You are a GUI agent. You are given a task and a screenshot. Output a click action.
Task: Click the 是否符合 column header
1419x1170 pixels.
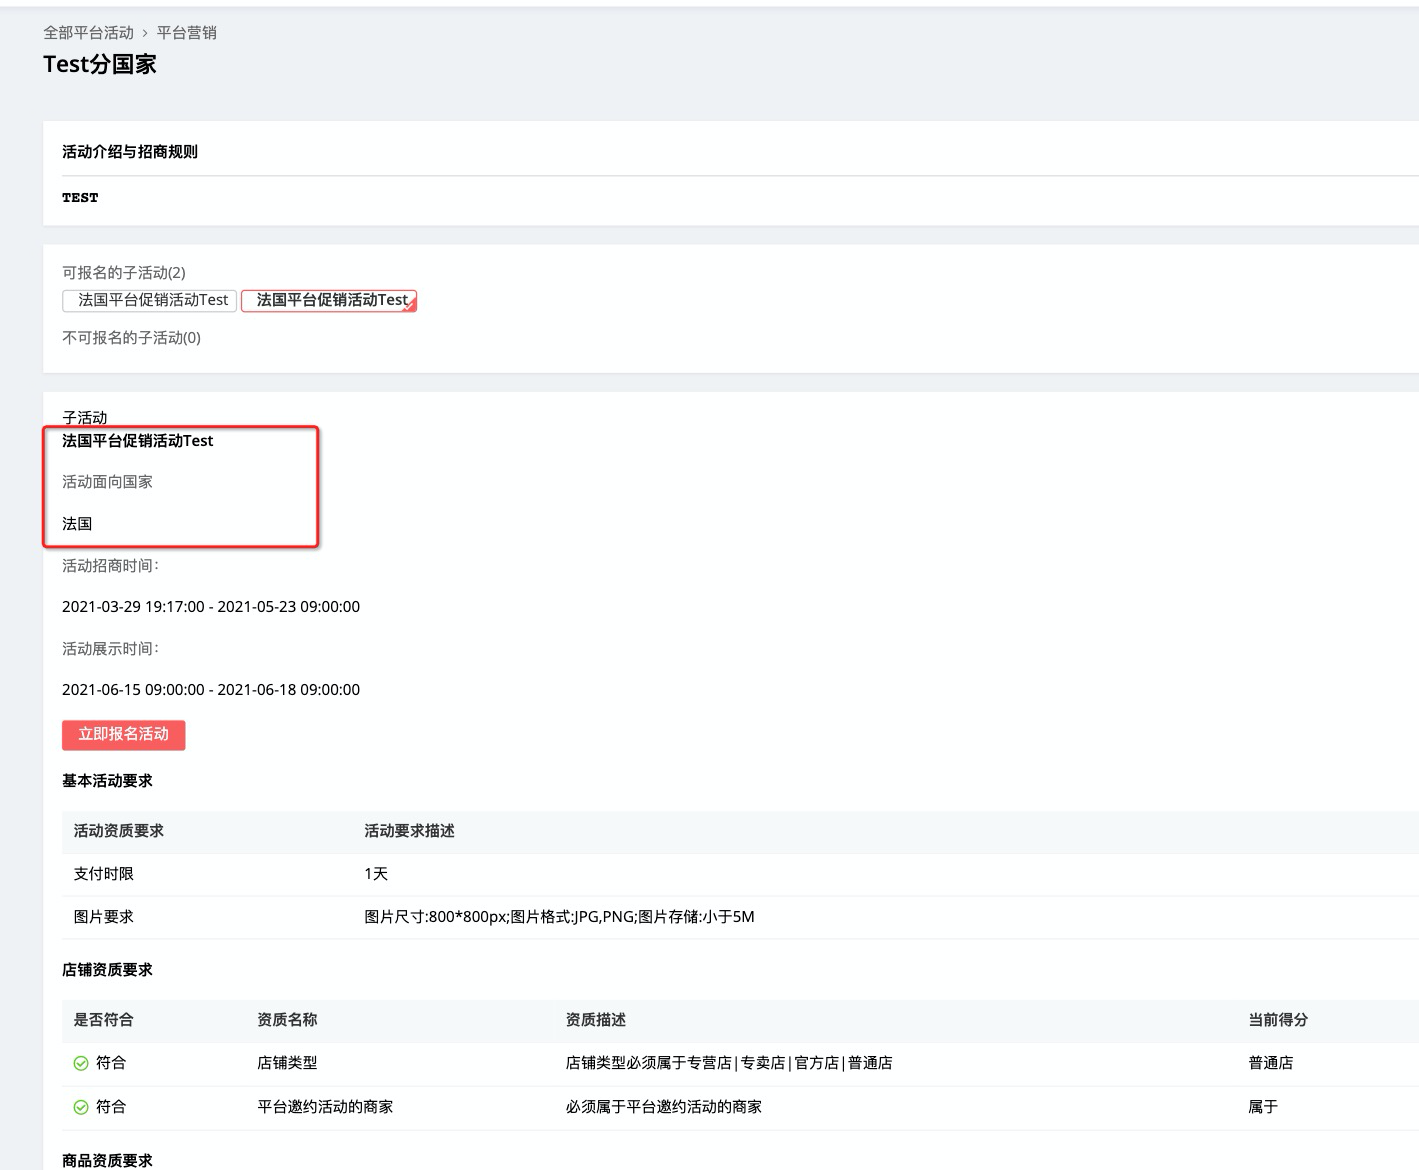[103, 1020]
